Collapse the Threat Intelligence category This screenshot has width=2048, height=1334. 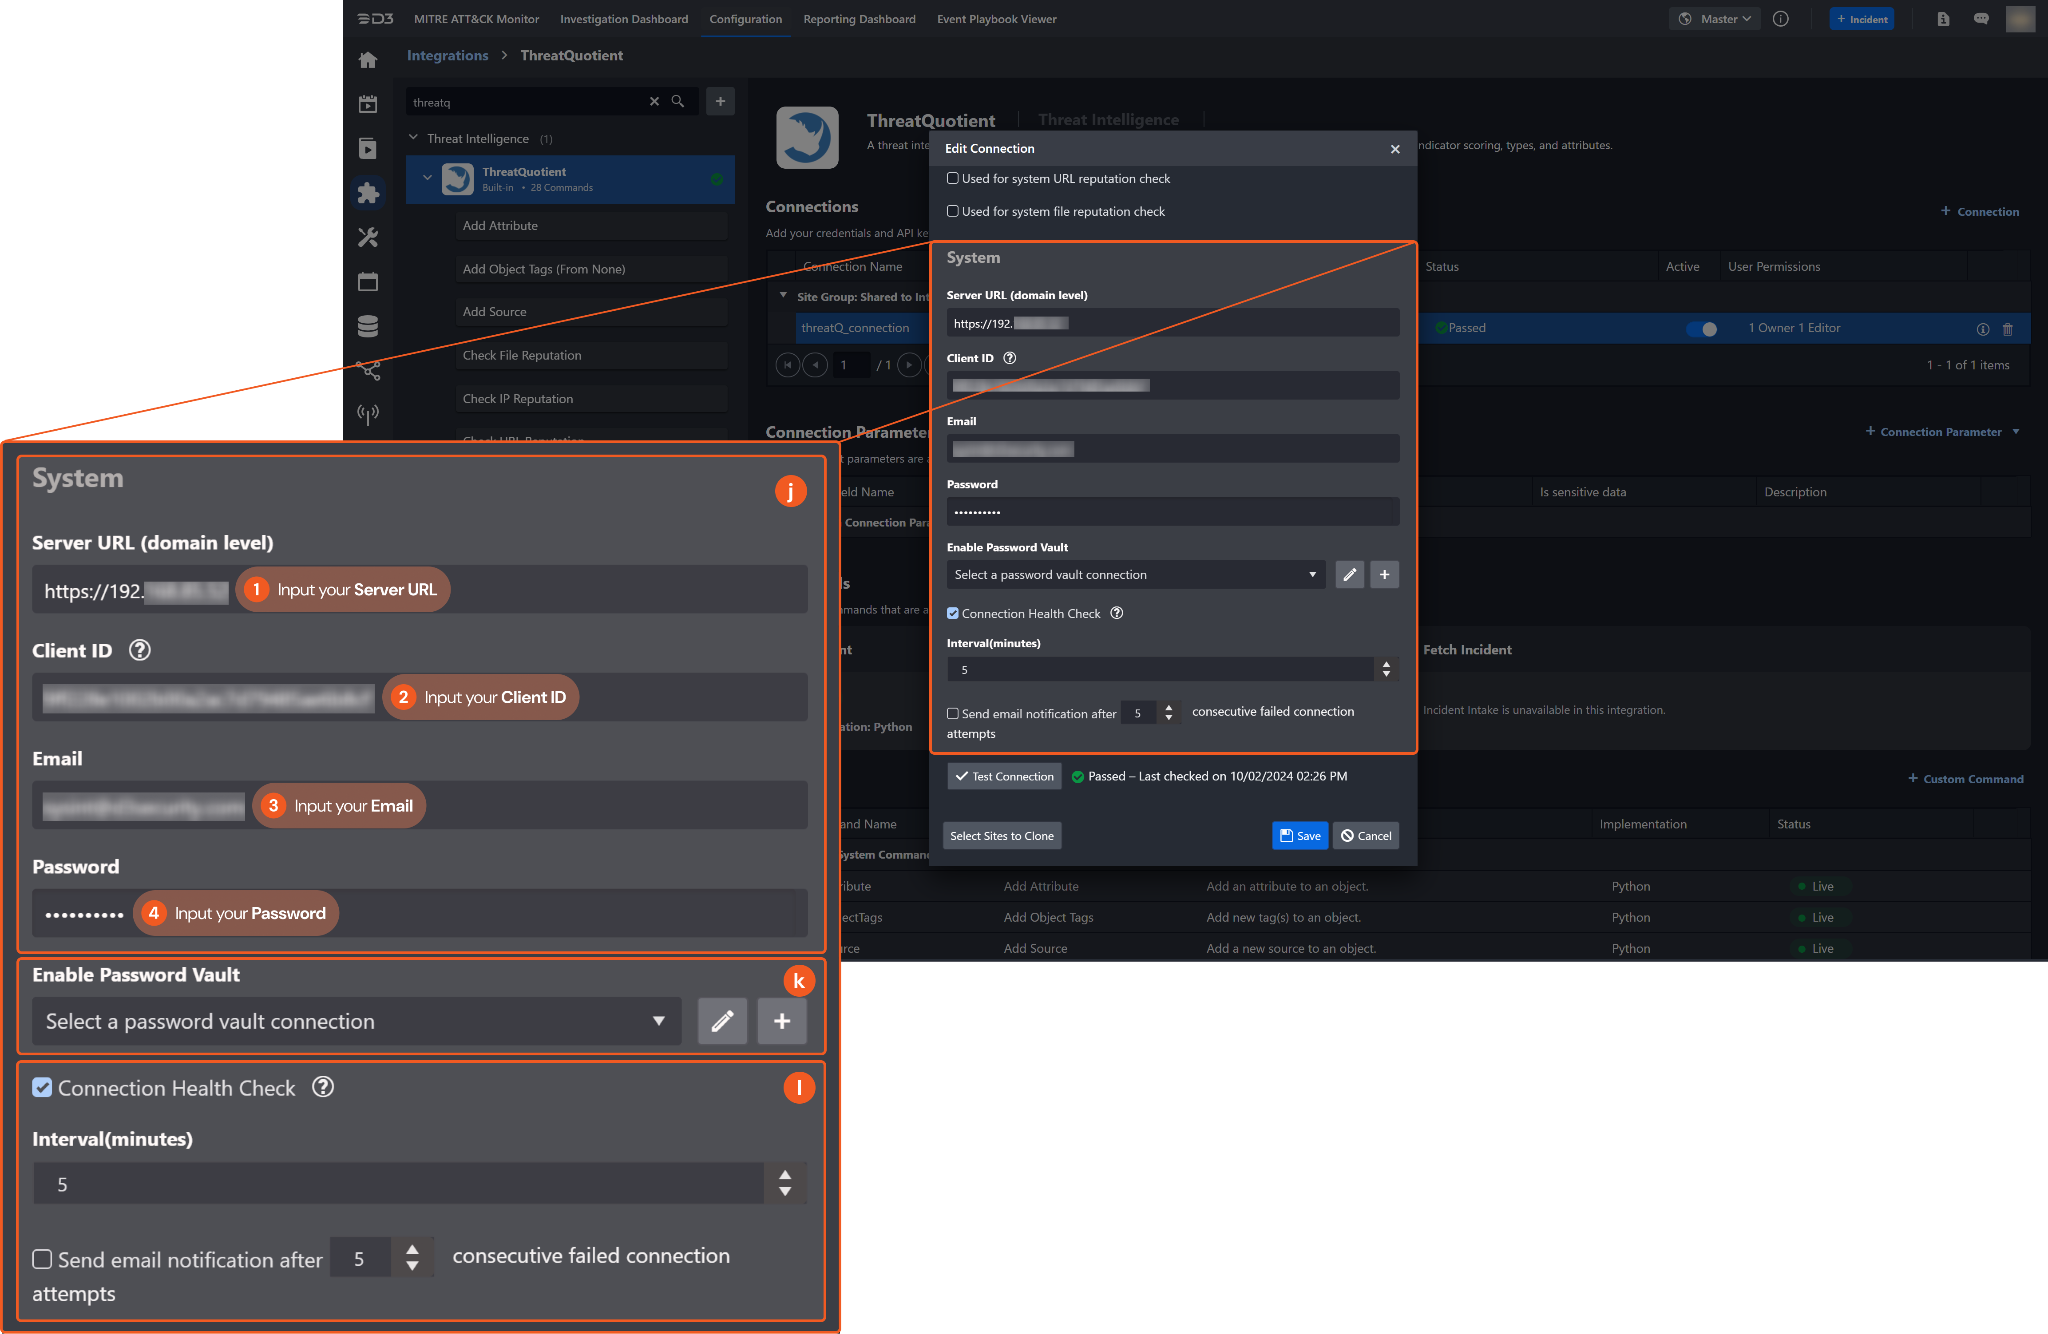[x=413, y=138]
